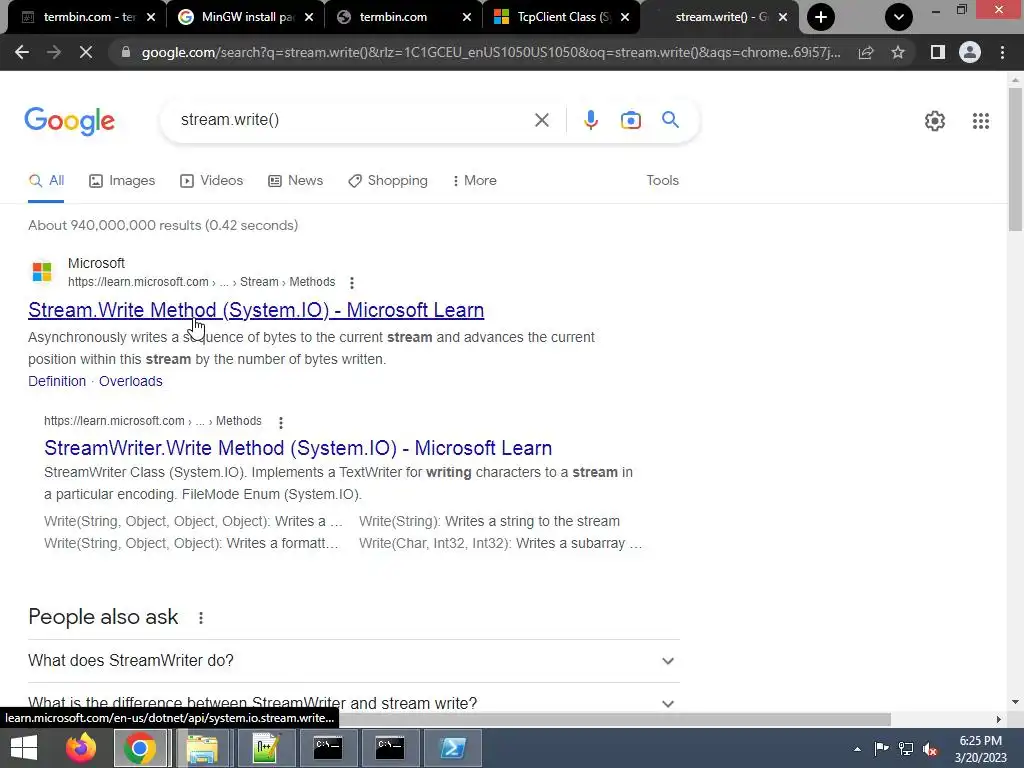Select the Images search filter
Image resolution: width=1024 pixels, height=768 pixels.
click(122, 181)
